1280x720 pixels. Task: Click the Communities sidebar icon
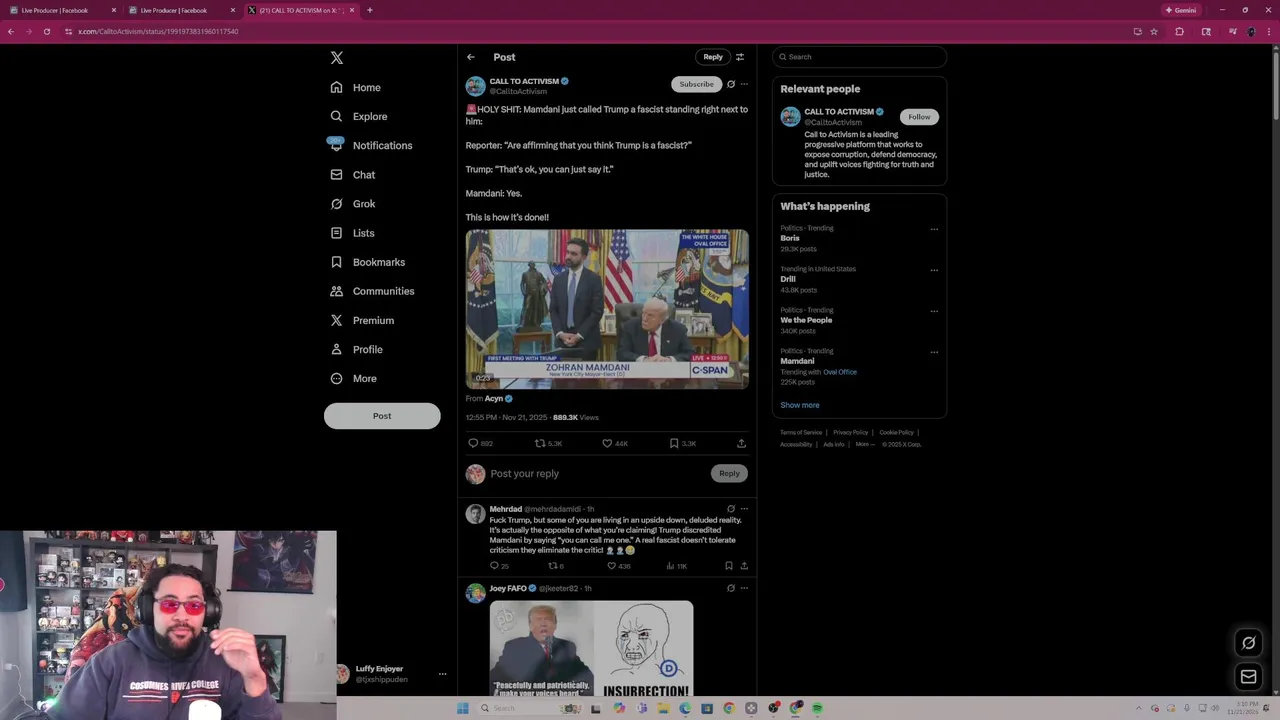tap(337, 291)
